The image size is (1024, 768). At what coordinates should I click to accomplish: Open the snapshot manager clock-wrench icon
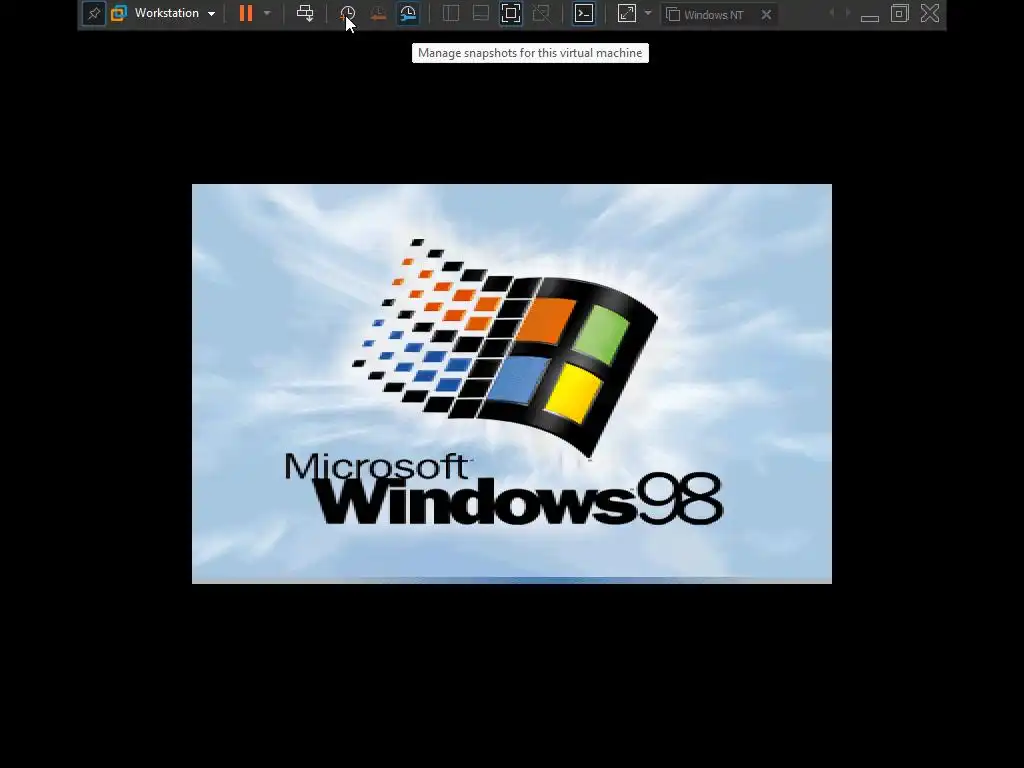(408, 13)
